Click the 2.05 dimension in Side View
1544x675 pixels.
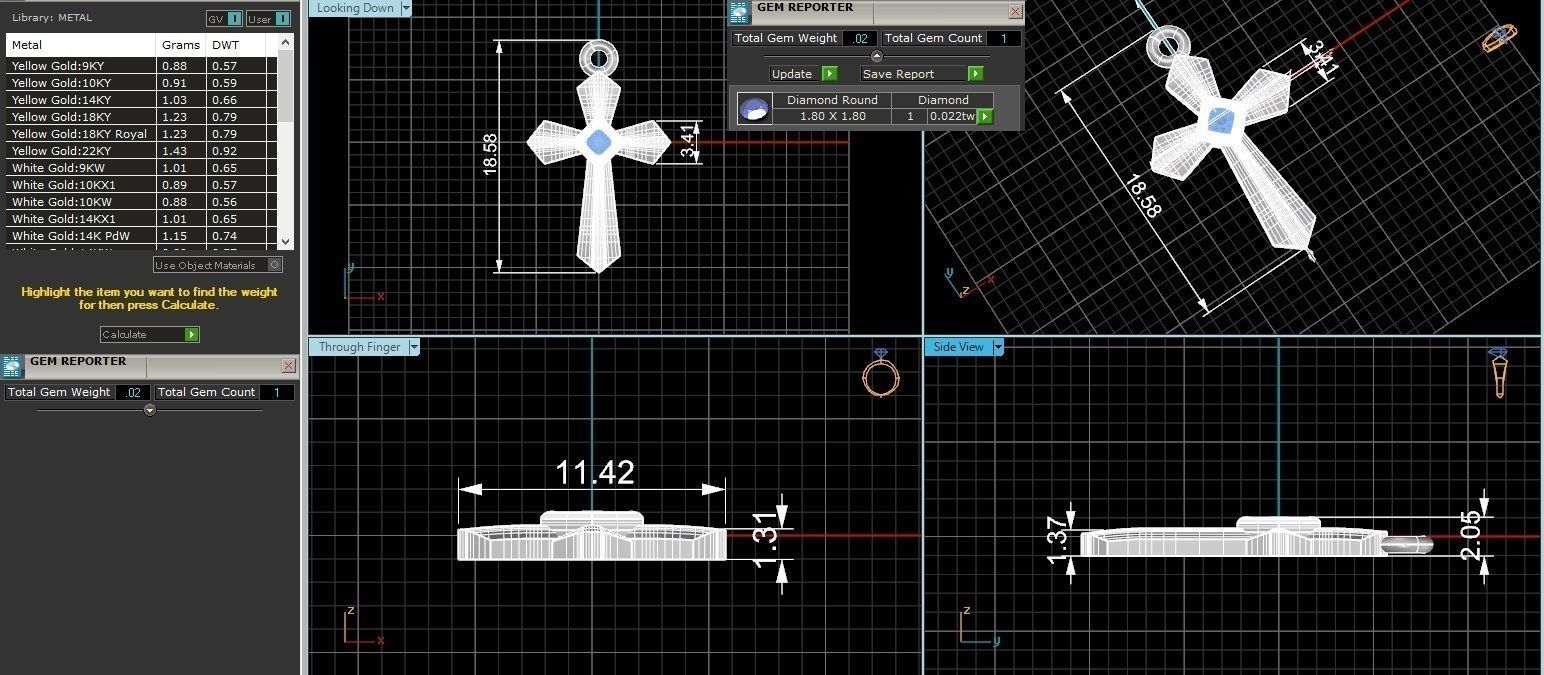tap(1472, 536)
